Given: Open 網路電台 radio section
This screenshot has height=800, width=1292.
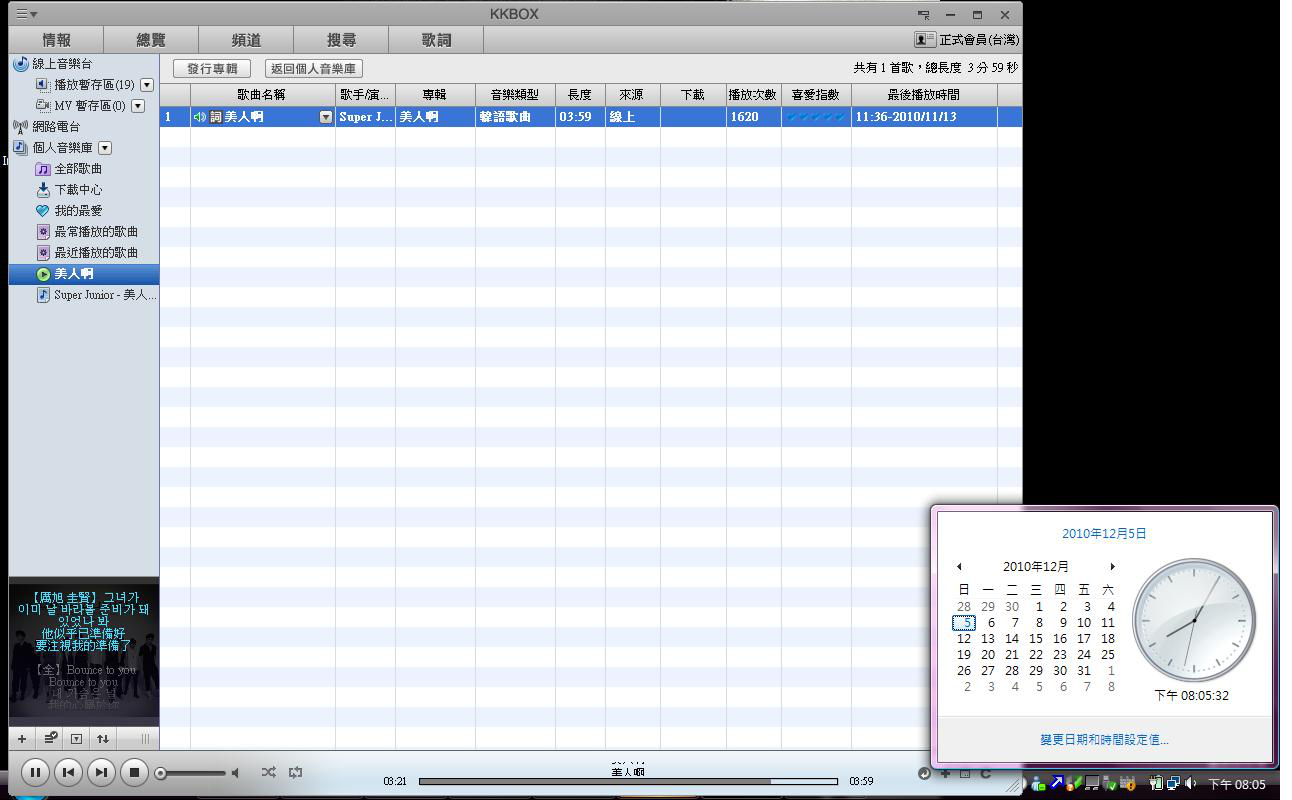Looking at the screenshot, I should click(46, 127).
